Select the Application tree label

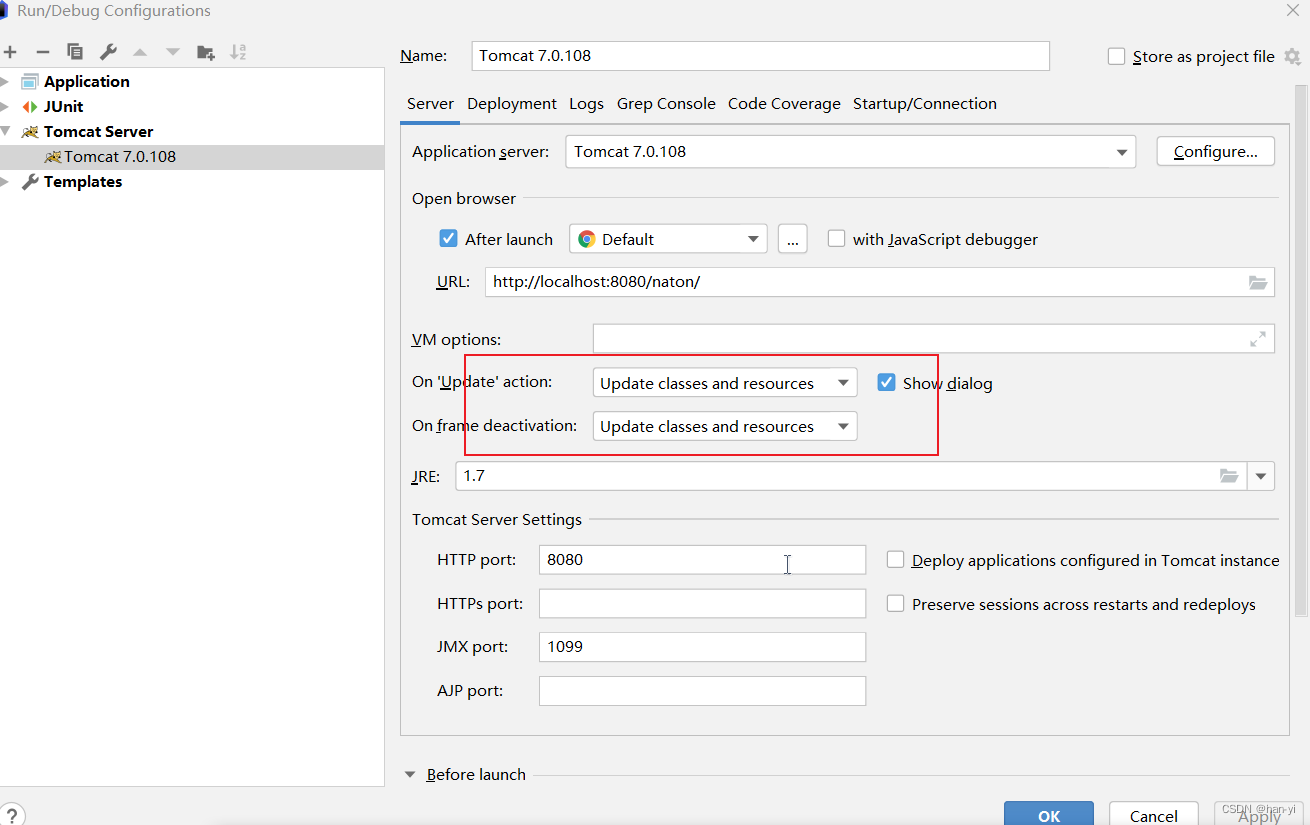[x=87, y=82]
